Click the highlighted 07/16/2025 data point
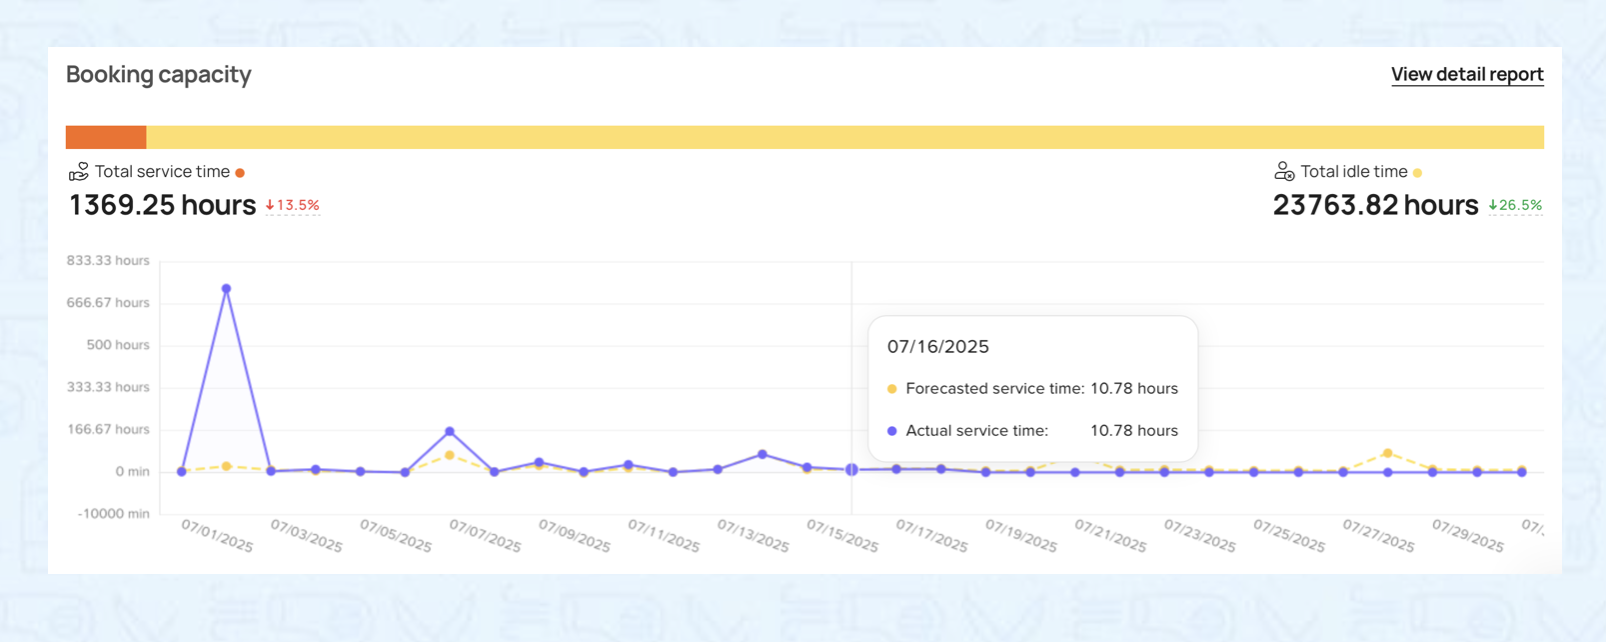1606x642 pixels. [852, 469]
